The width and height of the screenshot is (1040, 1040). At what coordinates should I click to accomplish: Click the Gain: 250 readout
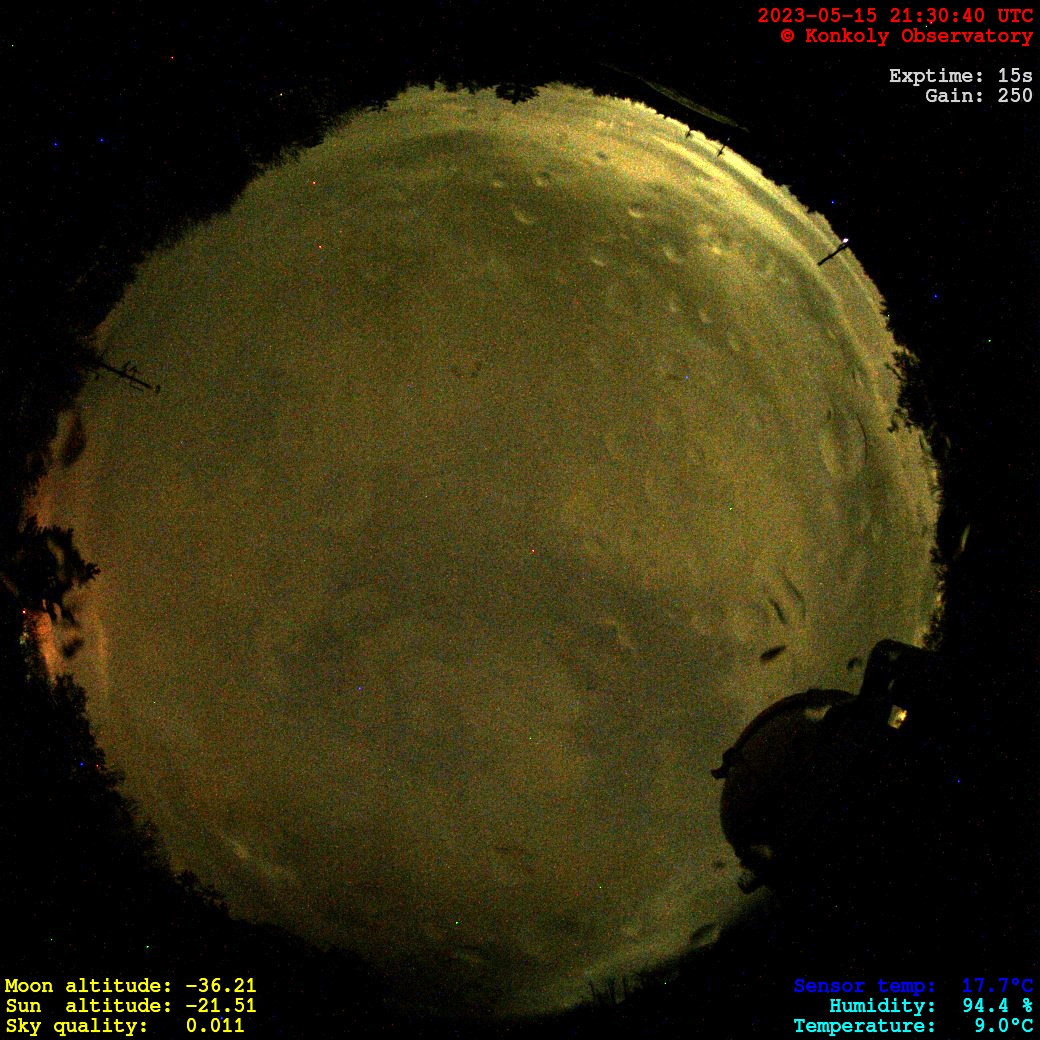point(978,96)
